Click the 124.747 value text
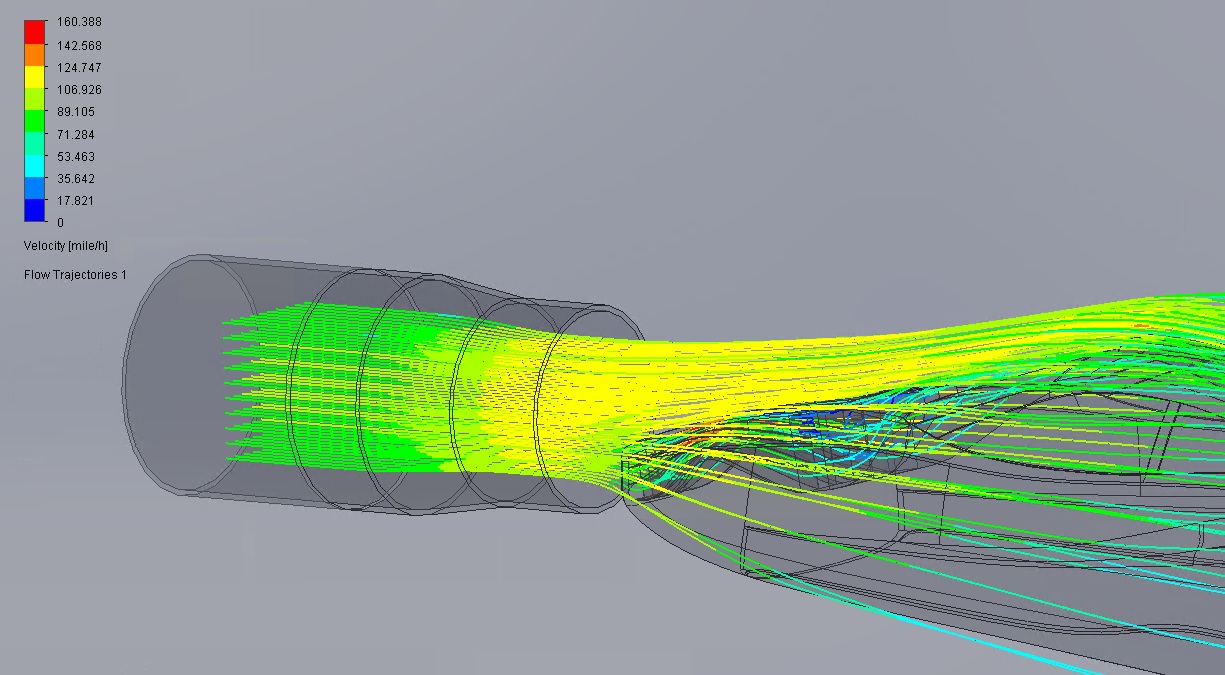The height and width of the screenshot is (675, 1225). click(77, 67)
